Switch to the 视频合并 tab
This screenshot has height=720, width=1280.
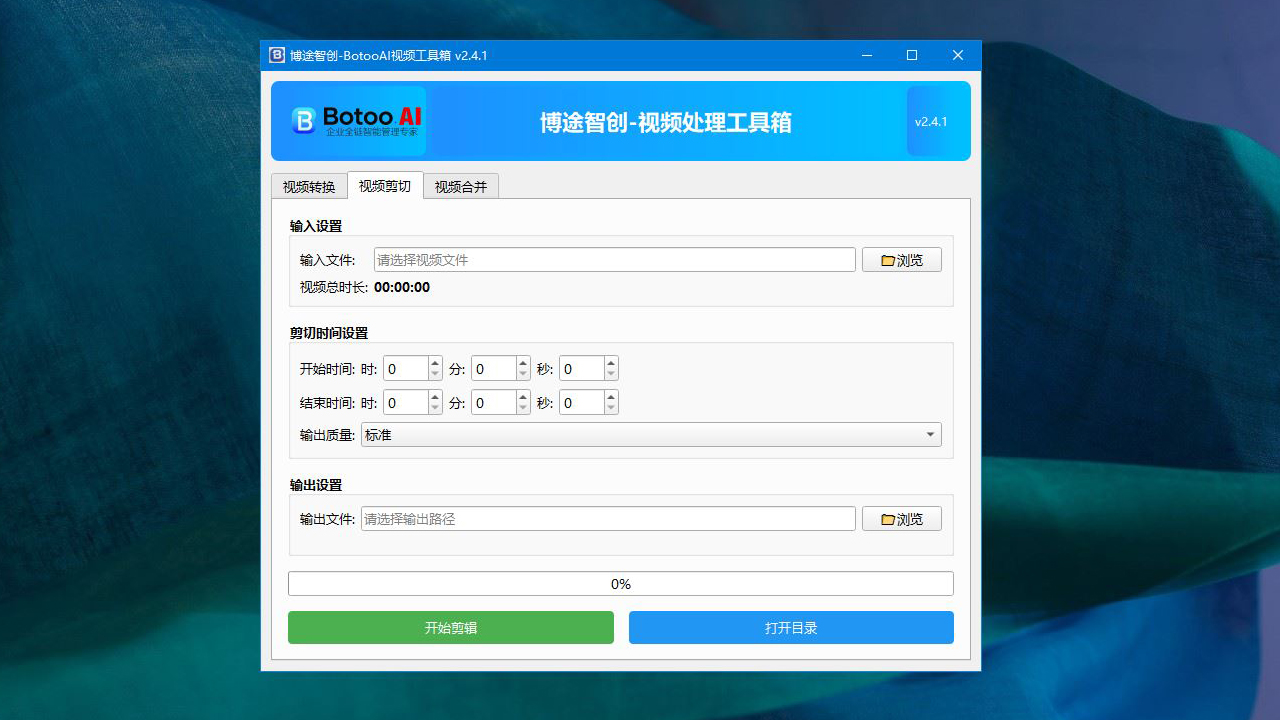coord(460,186)
